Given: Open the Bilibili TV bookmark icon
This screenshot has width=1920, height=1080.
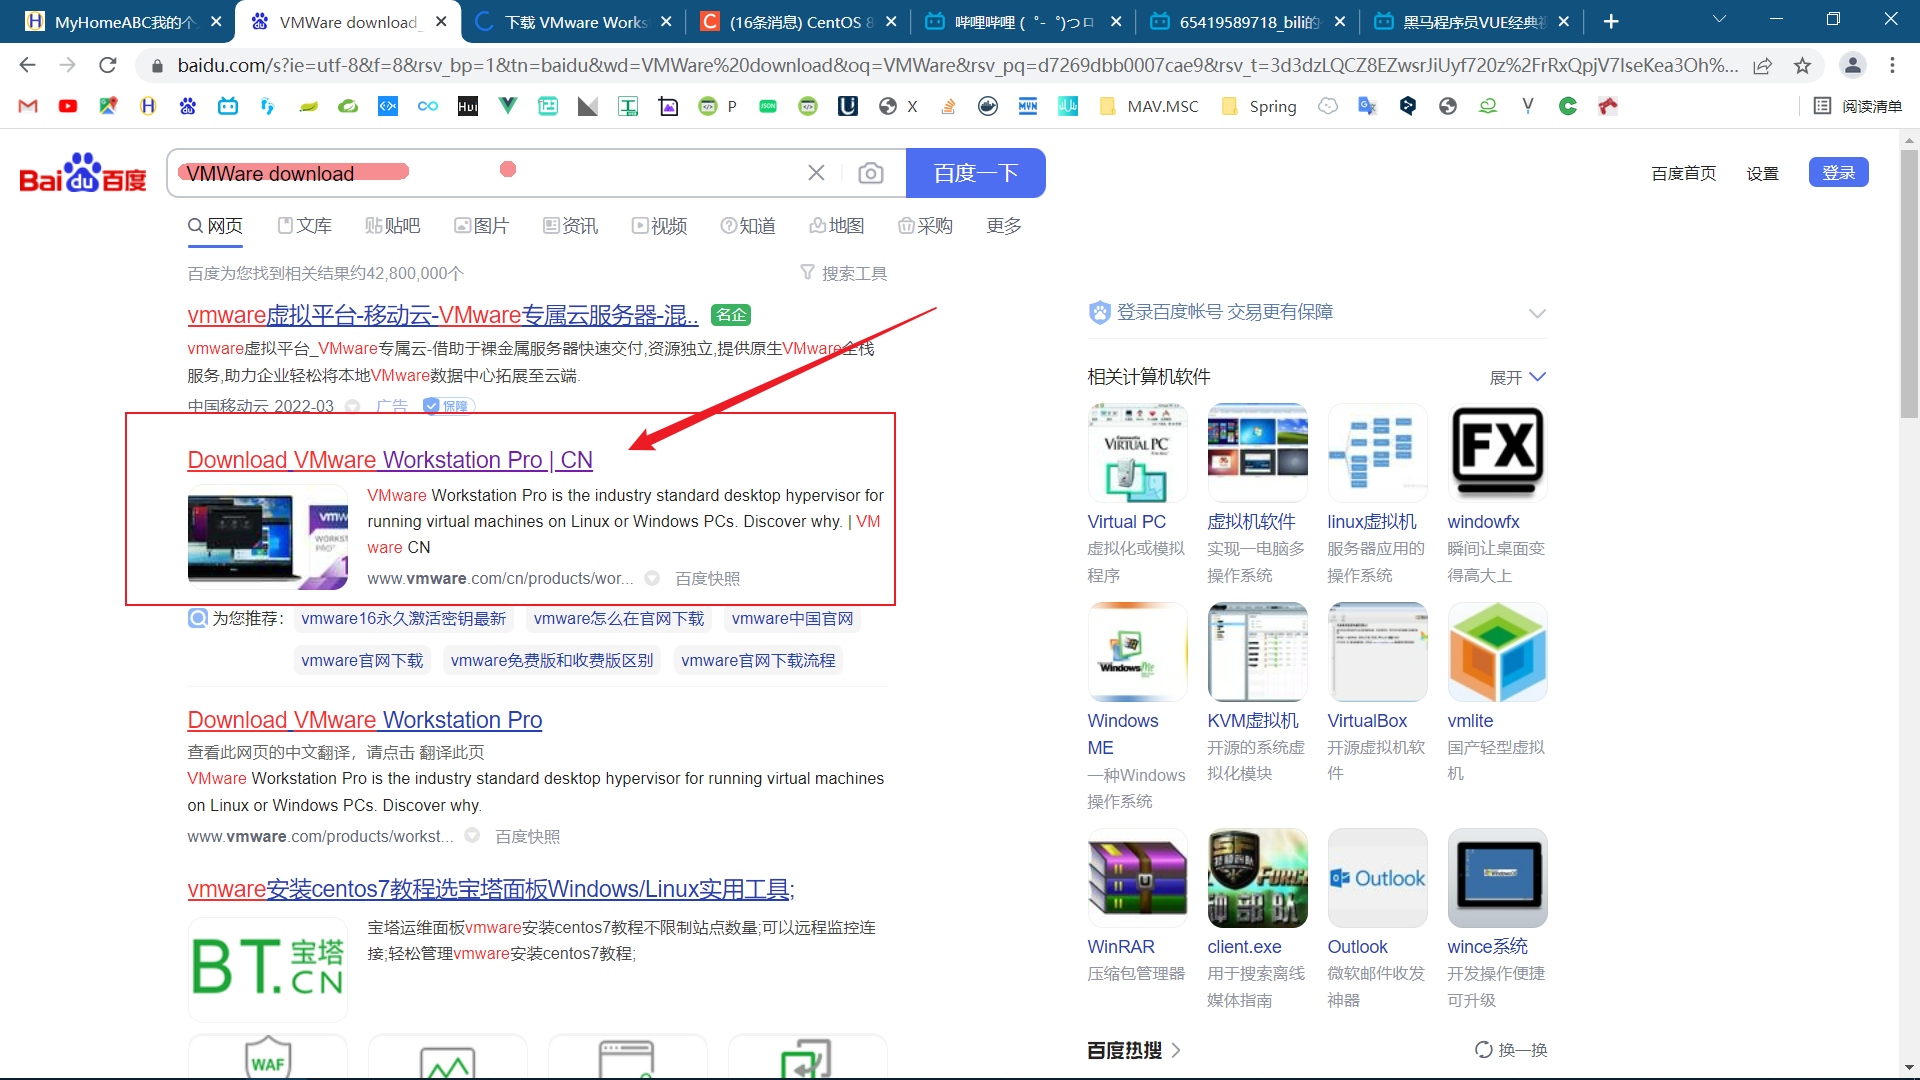Looking at the screenshot, I should tap(228, 106).
